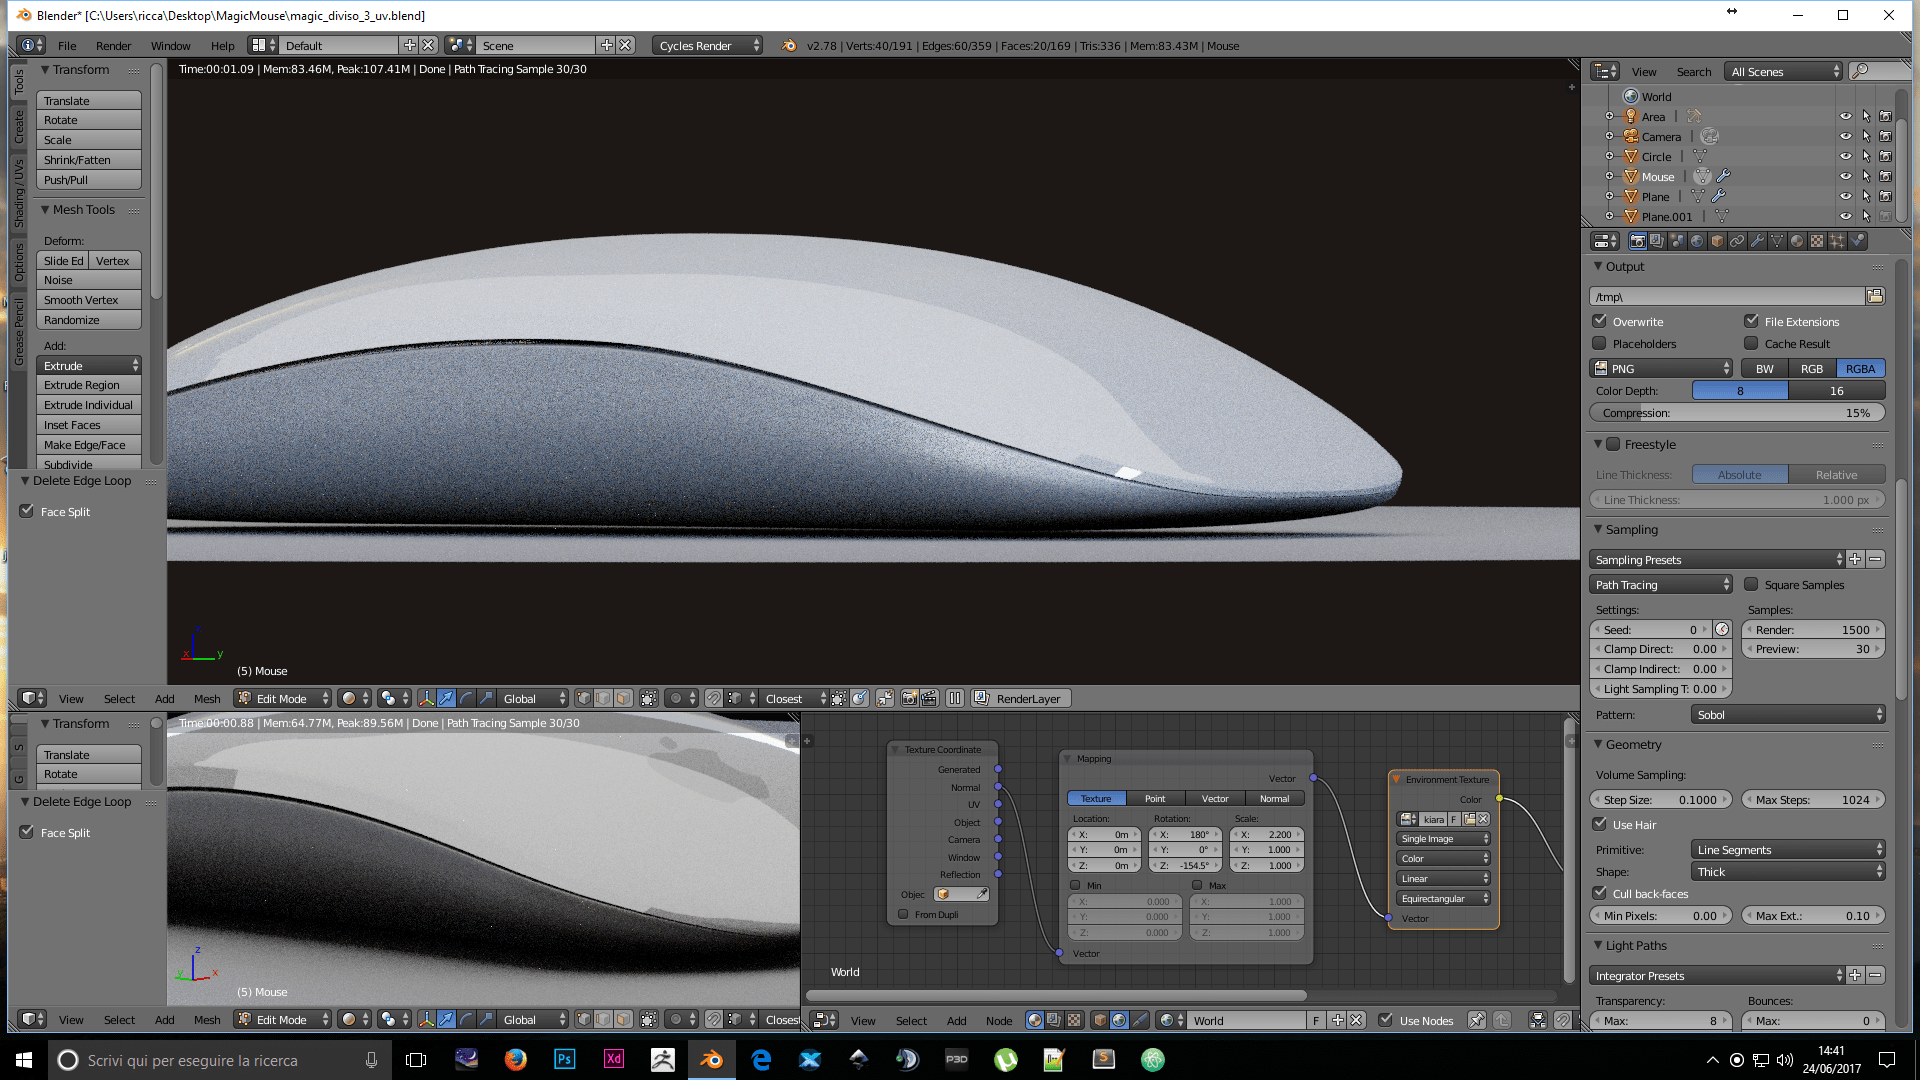Open the PNG file format dropdown
The width and height of the screenshot is (1920, 1080).
click(x=1660, y=368)
